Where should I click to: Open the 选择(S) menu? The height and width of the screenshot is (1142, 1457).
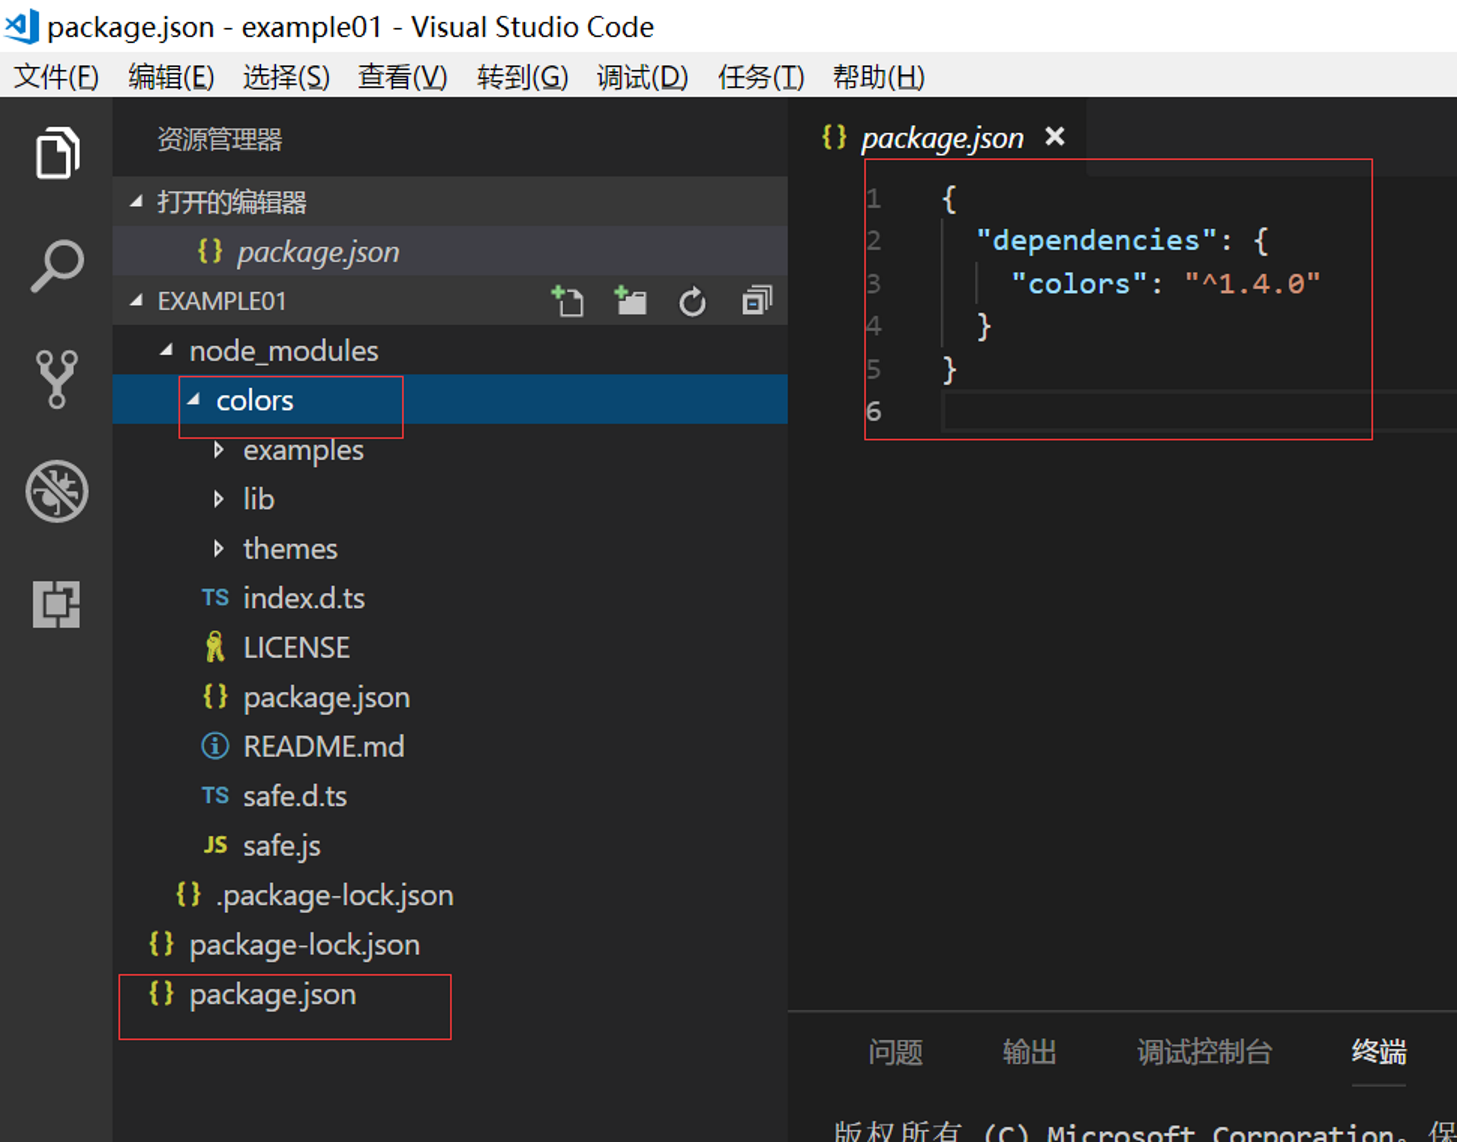coord(286,77)
